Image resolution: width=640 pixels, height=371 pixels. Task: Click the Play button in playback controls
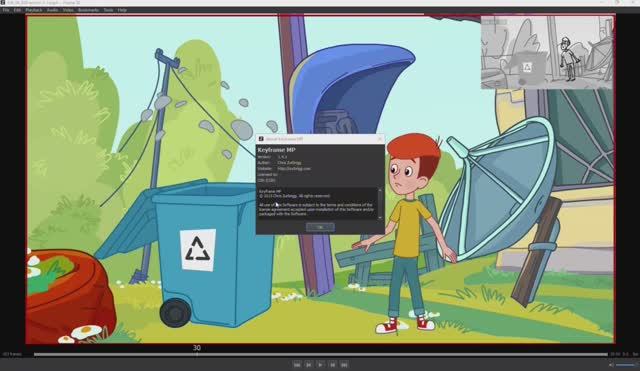pyautogui.click(x=320, y=365)
